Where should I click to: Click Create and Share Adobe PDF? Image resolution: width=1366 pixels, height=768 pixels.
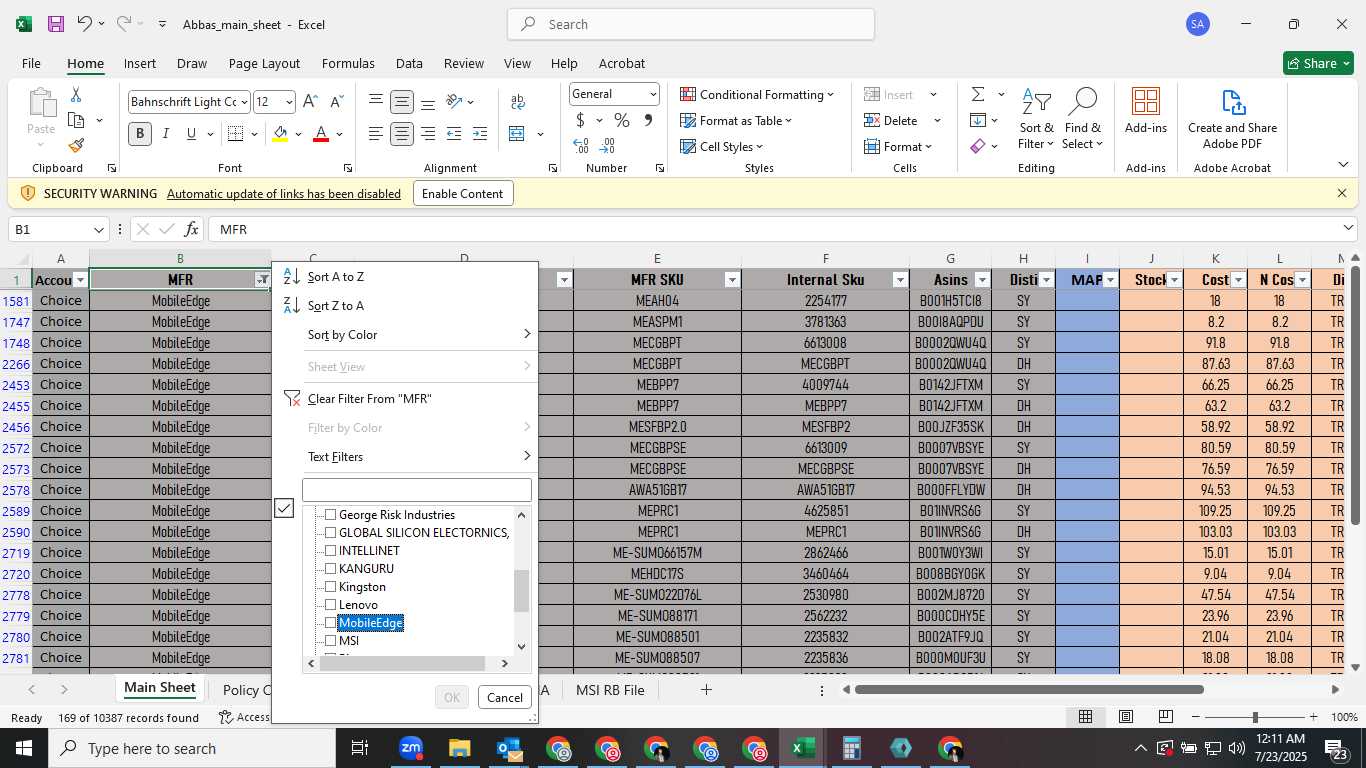point(1232,119)
